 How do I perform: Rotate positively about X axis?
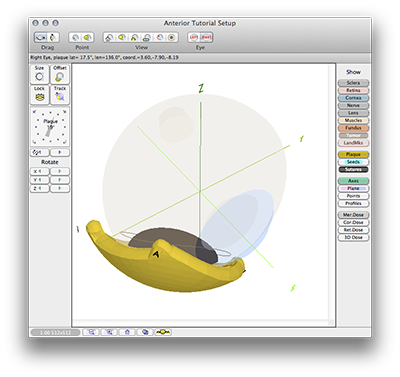(60, 171)
